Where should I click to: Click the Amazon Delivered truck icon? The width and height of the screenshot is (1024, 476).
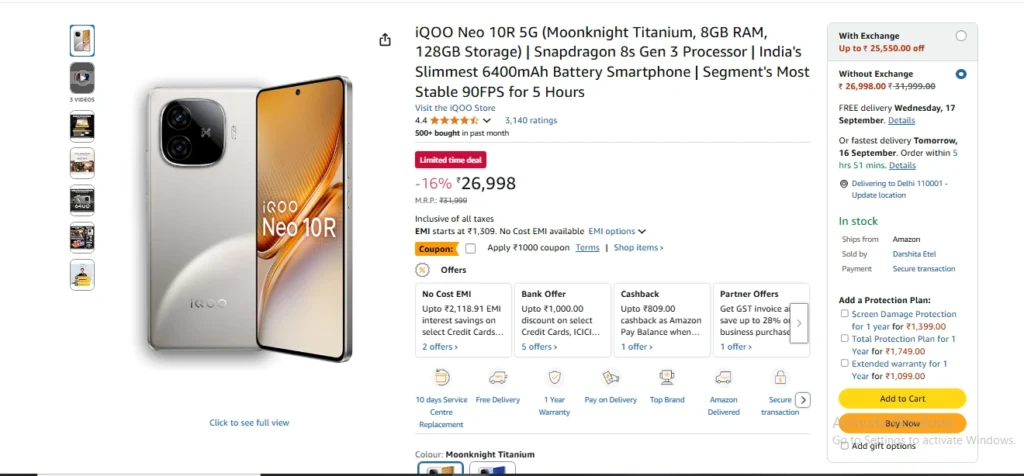tap(723, 378)
